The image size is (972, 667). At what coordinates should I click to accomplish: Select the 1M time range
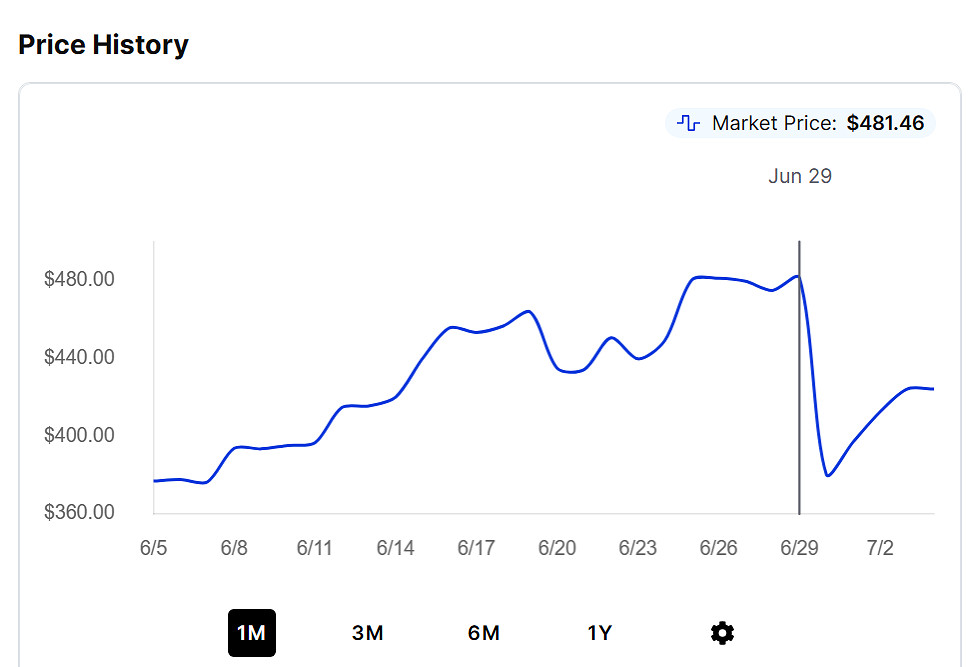click(x=251, y=633)
